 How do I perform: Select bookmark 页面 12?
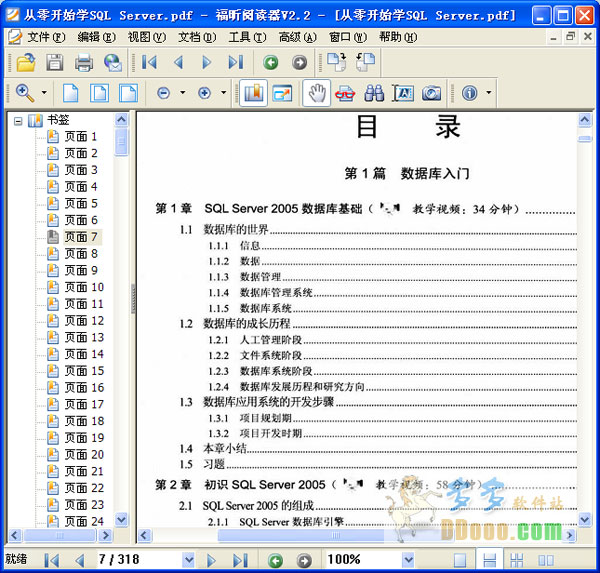click(84, 321)
